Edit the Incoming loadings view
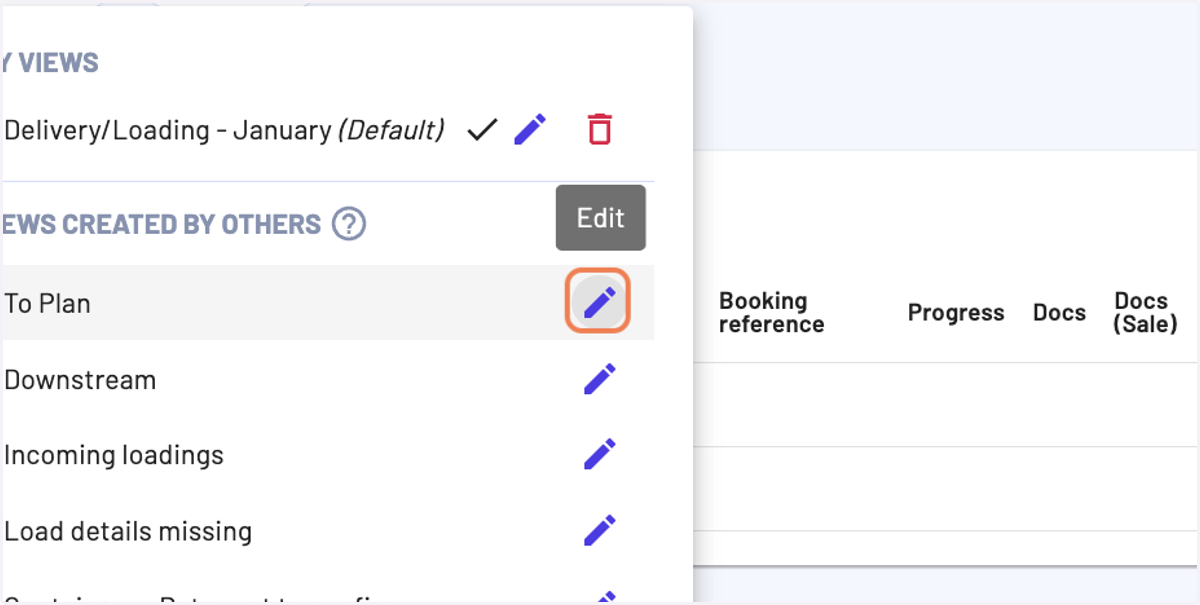 tap(600, 454)
